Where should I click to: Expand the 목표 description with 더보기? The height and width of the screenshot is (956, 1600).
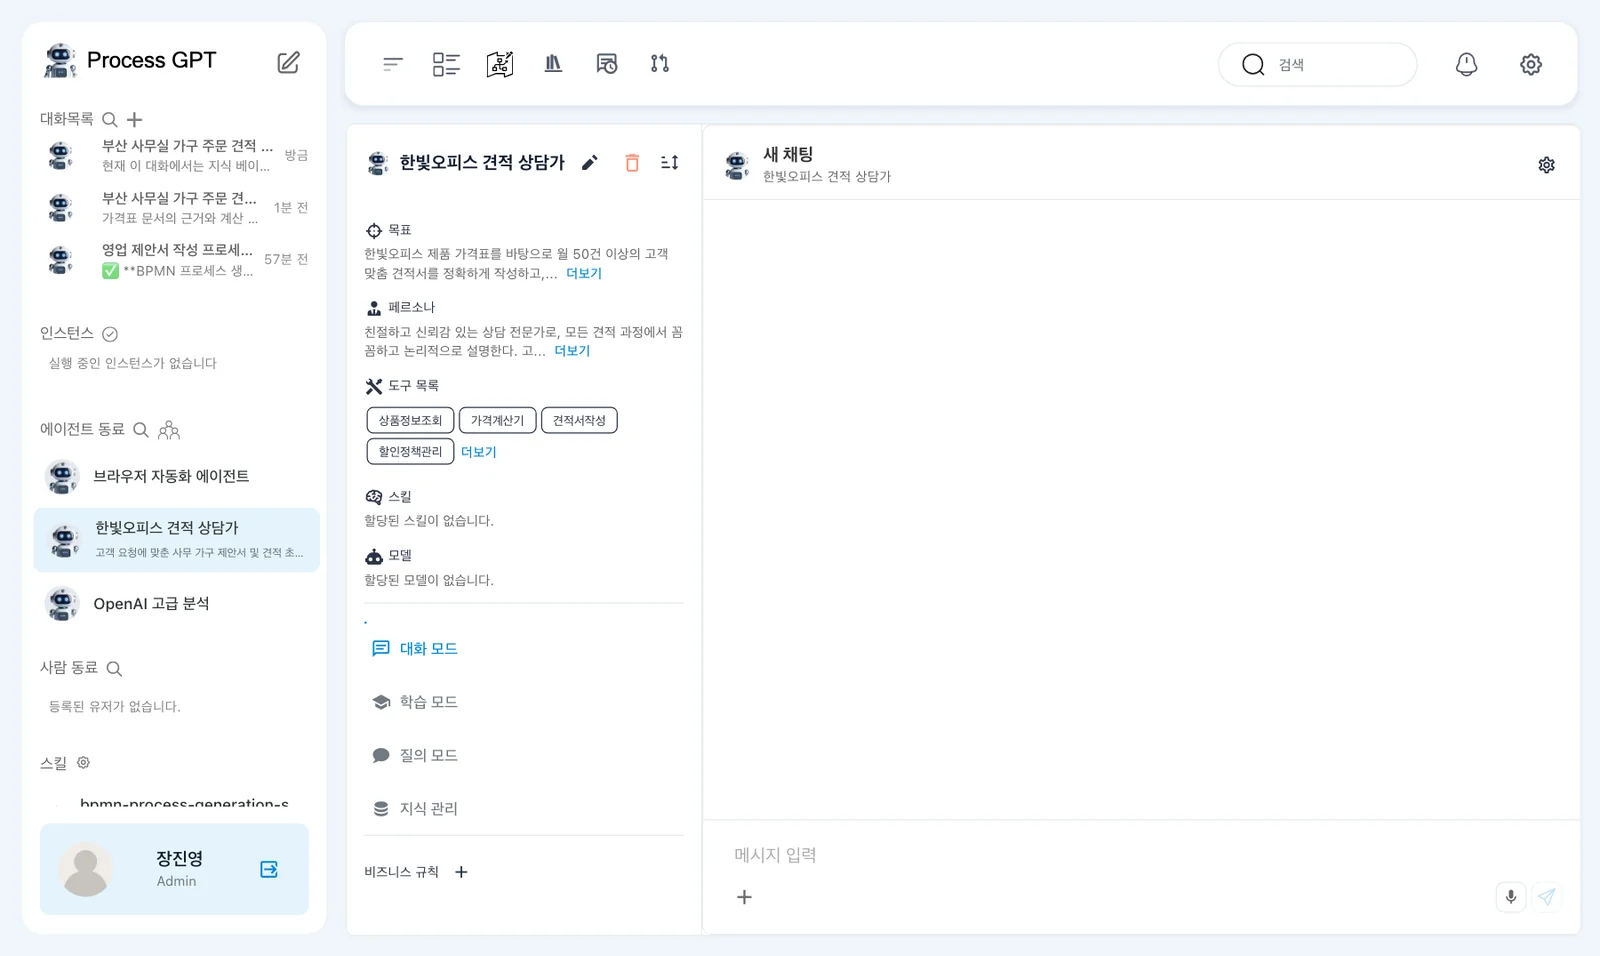pyautogui.click(x=584, y=273)
